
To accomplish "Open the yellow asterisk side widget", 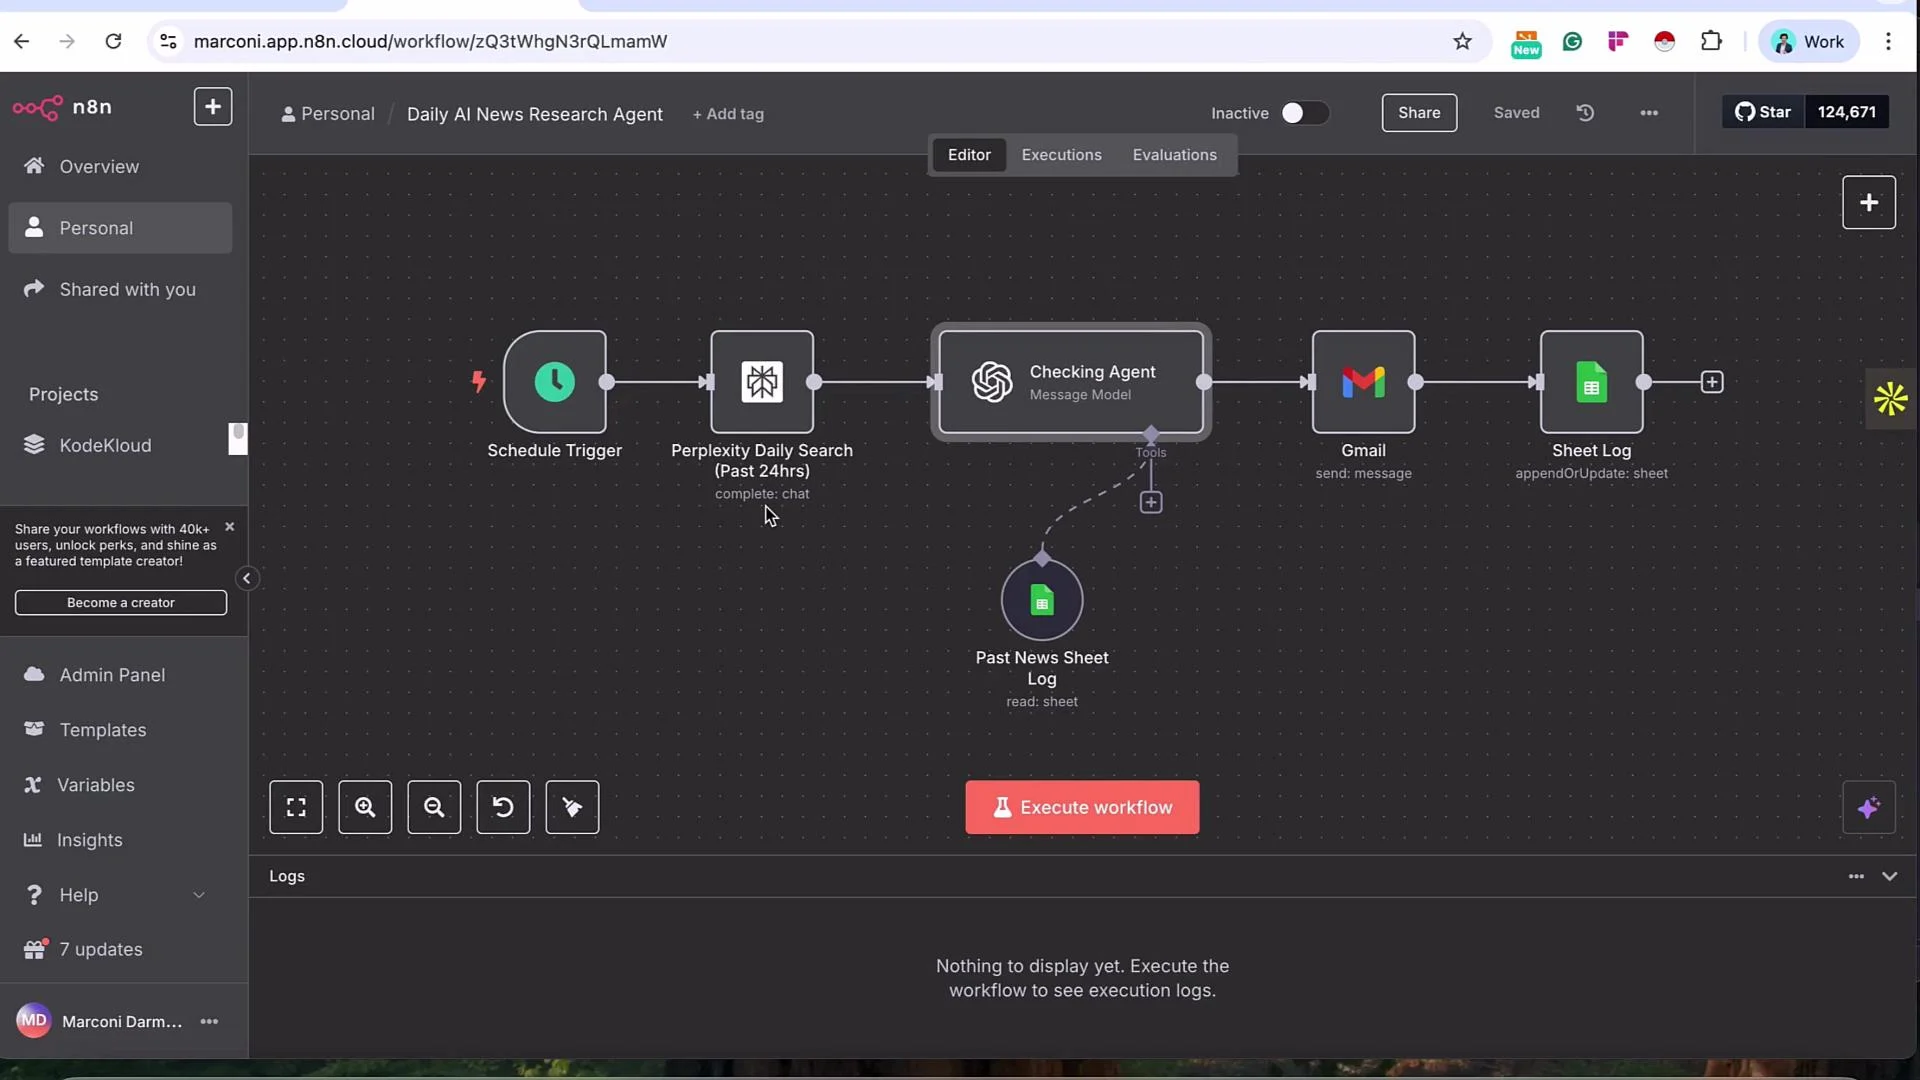I will pos(1890,399).
